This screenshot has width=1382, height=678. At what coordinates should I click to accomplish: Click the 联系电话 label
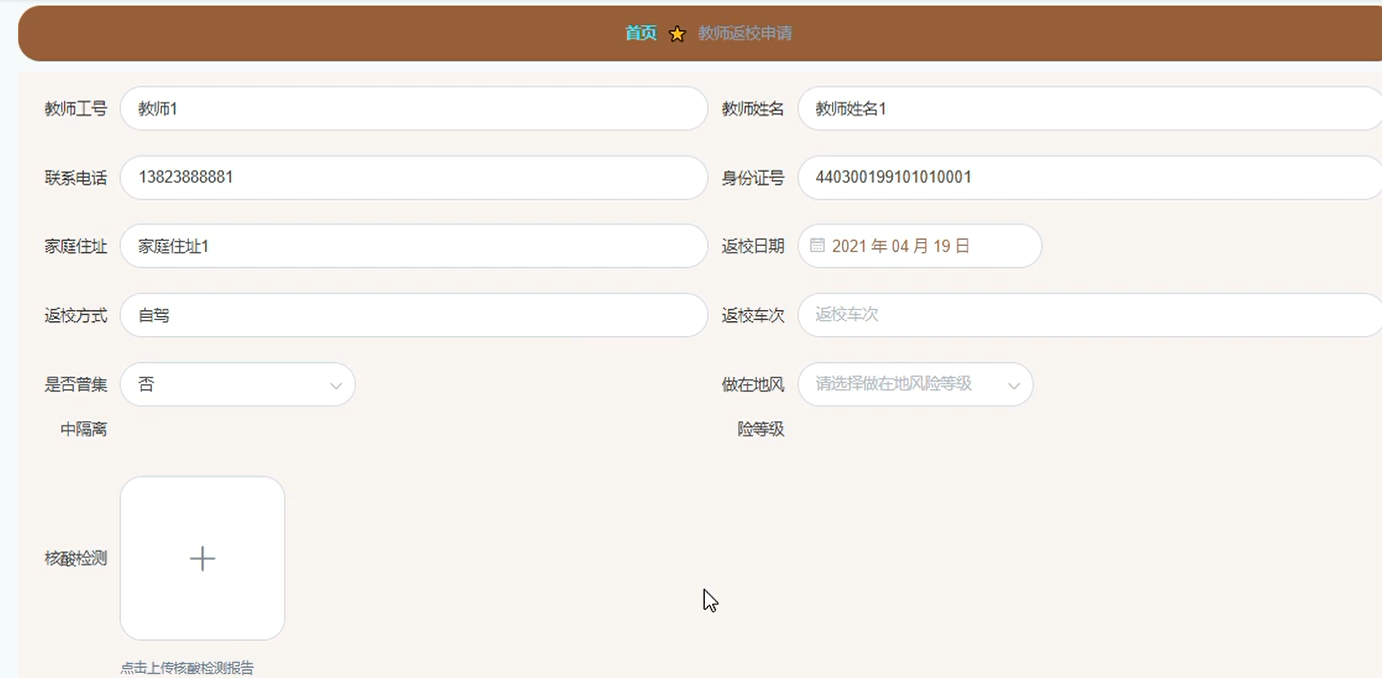pos(76,178)
